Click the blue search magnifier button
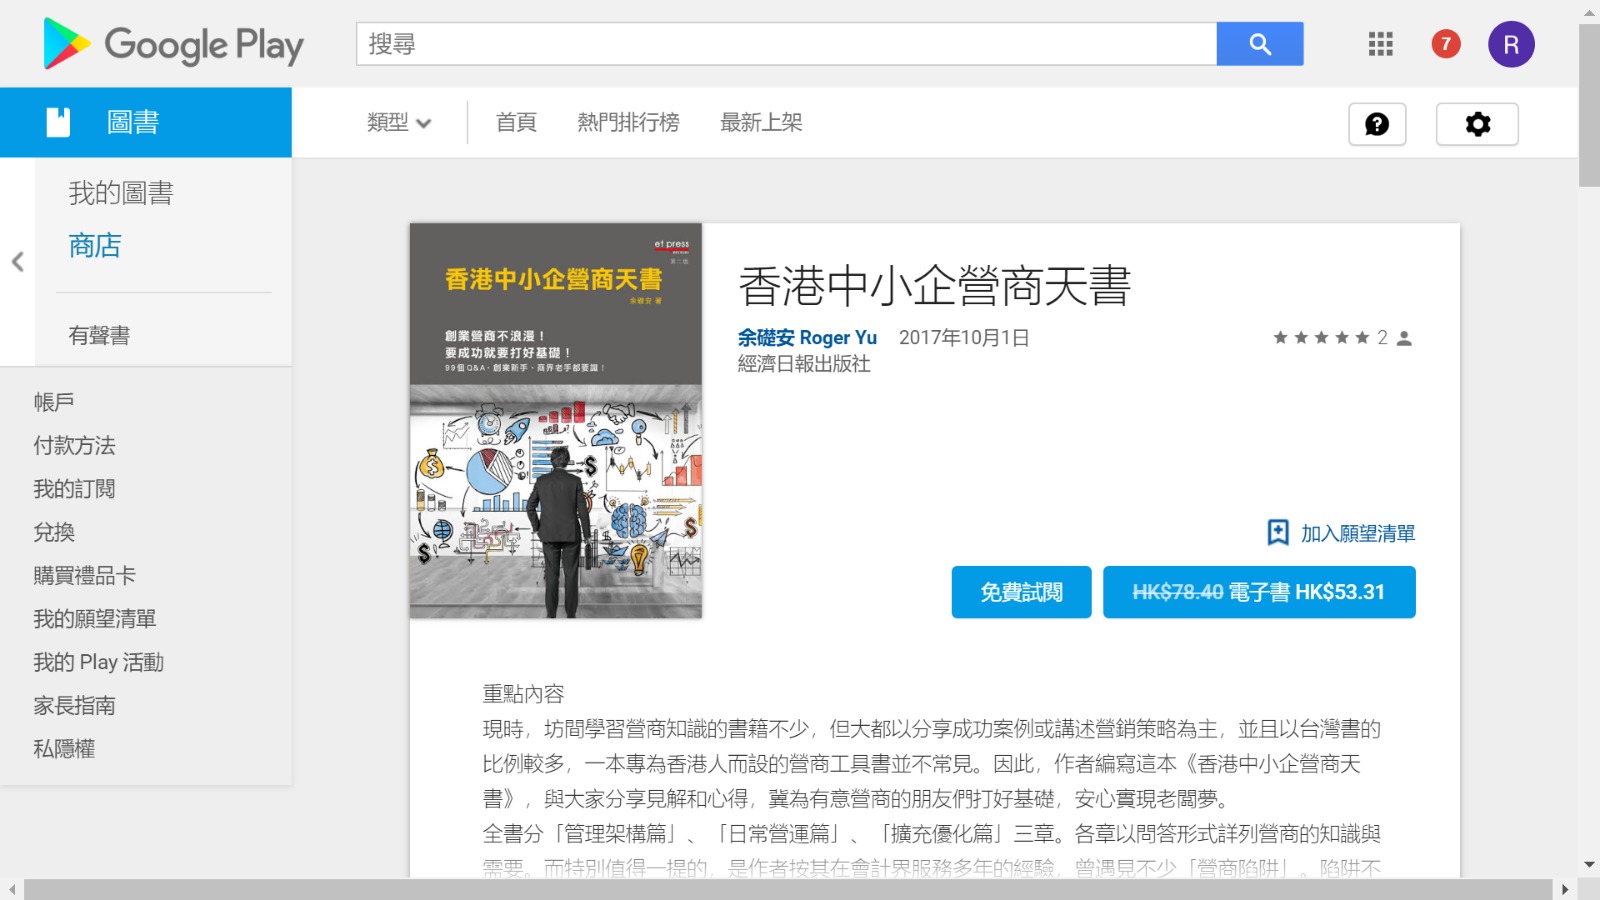This screenshot has height=900, width=1600. coord(1260,44)
